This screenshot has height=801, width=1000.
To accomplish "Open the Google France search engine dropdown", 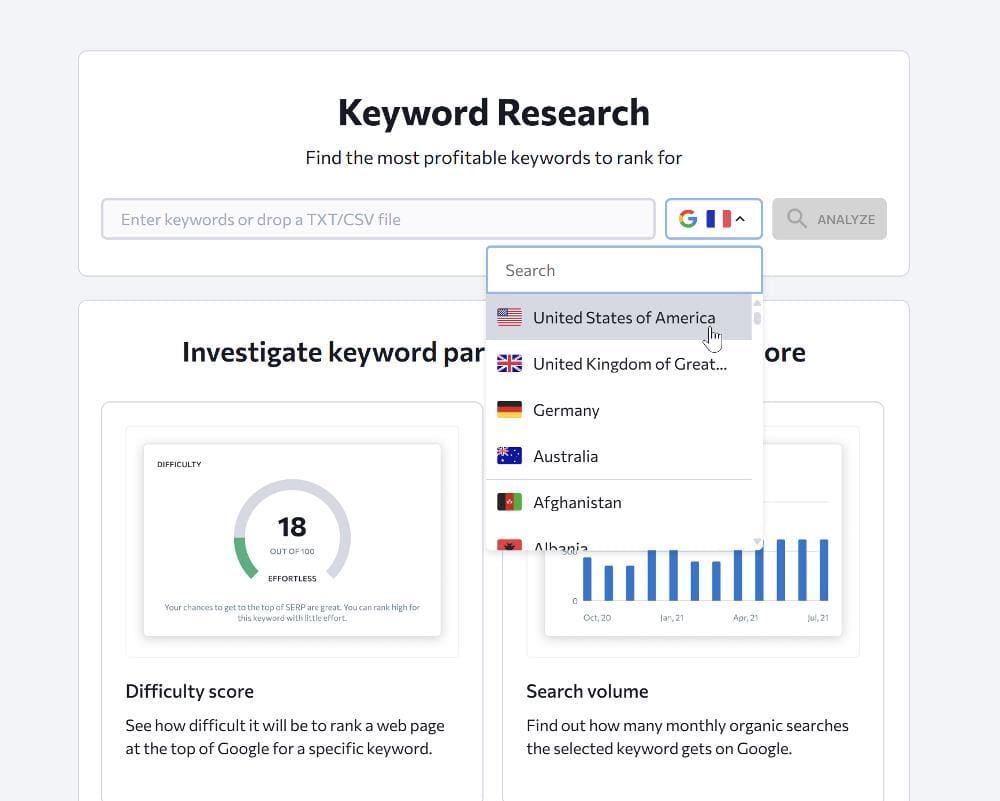I will coord(714,219).
